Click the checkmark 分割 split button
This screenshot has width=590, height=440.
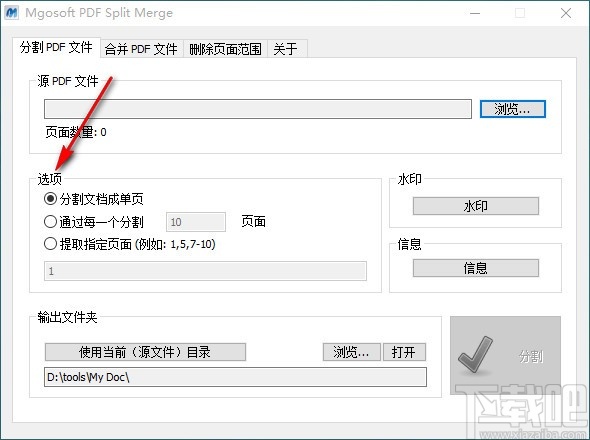pyautogui.click(x=505, y=355)
